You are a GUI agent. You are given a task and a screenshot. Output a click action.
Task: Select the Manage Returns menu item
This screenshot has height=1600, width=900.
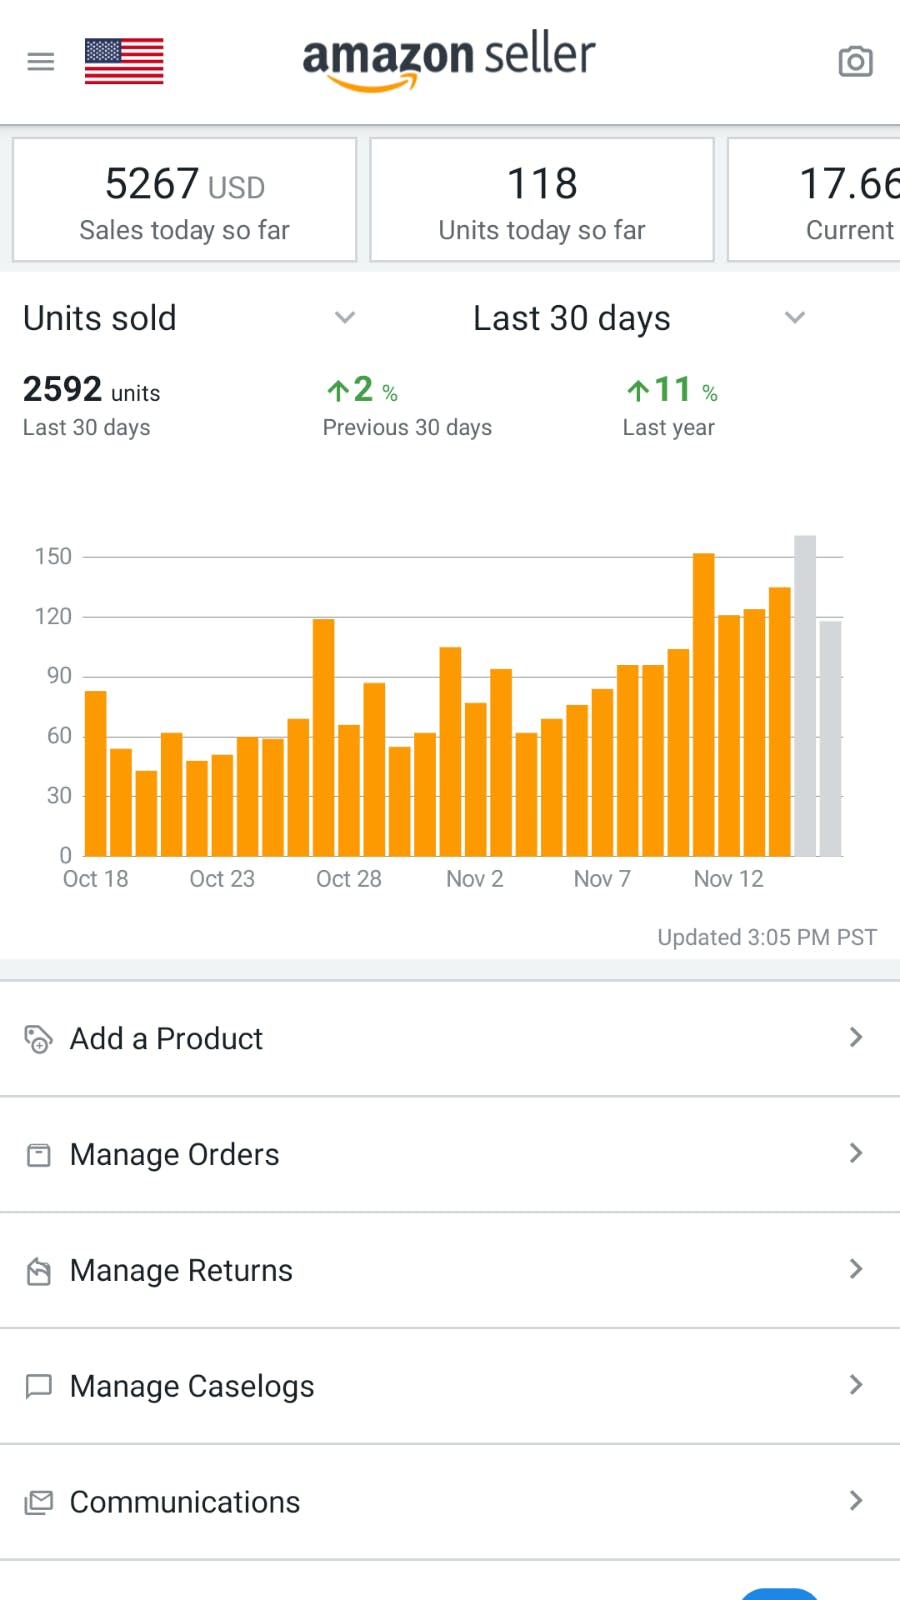click(x=181, y=1271)
